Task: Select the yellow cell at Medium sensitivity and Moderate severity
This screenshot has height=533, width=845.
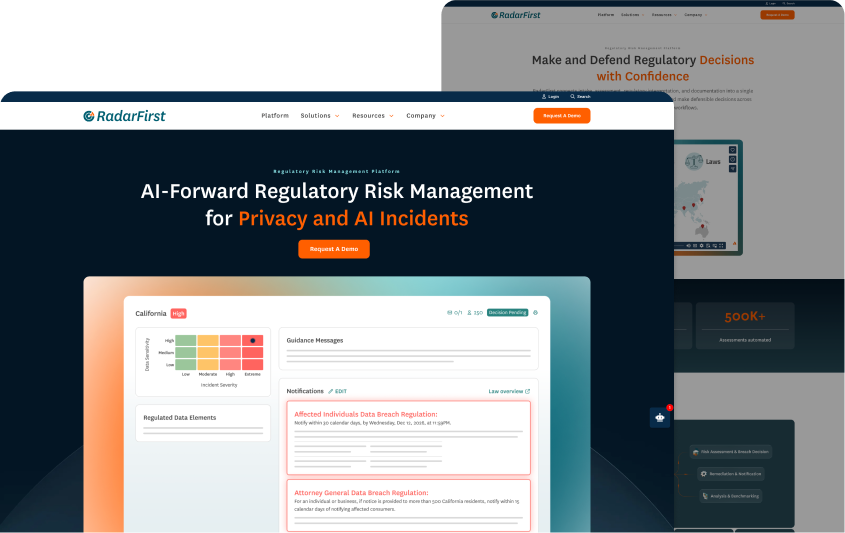Action: 208,352
